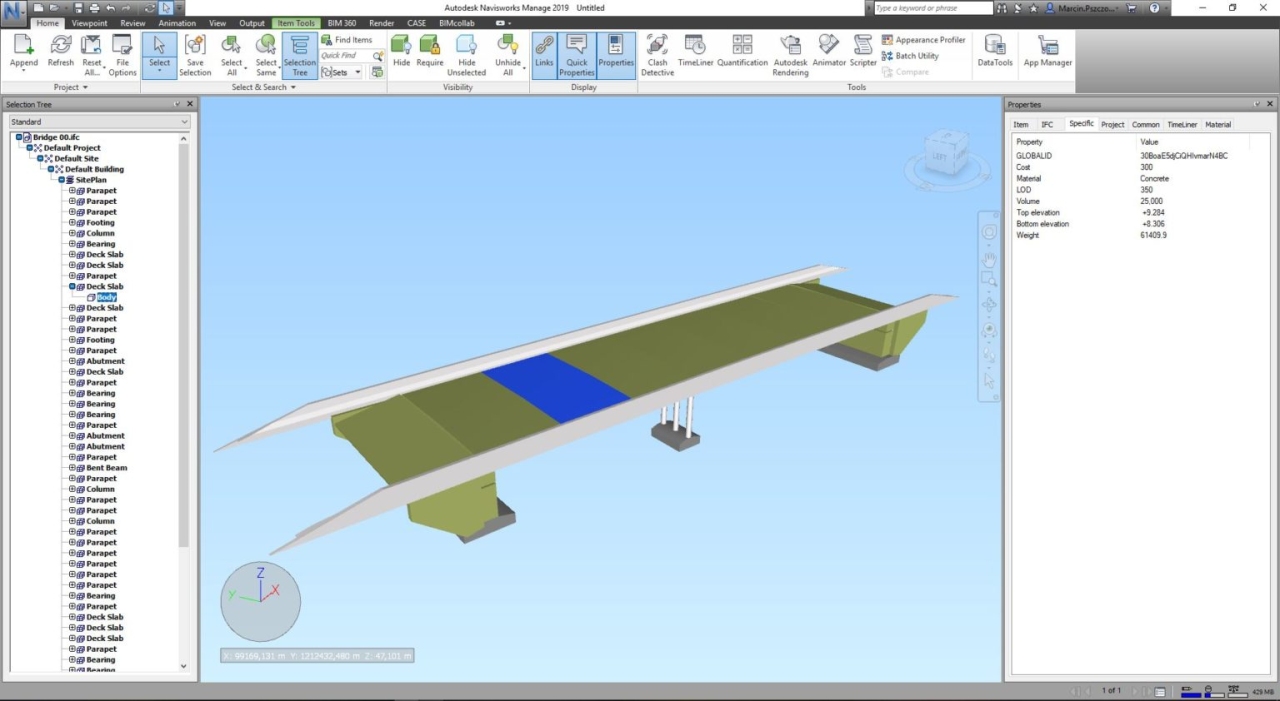Open the Scripter tool
The height and width of the screenshot is (701, 1280).
863,55
